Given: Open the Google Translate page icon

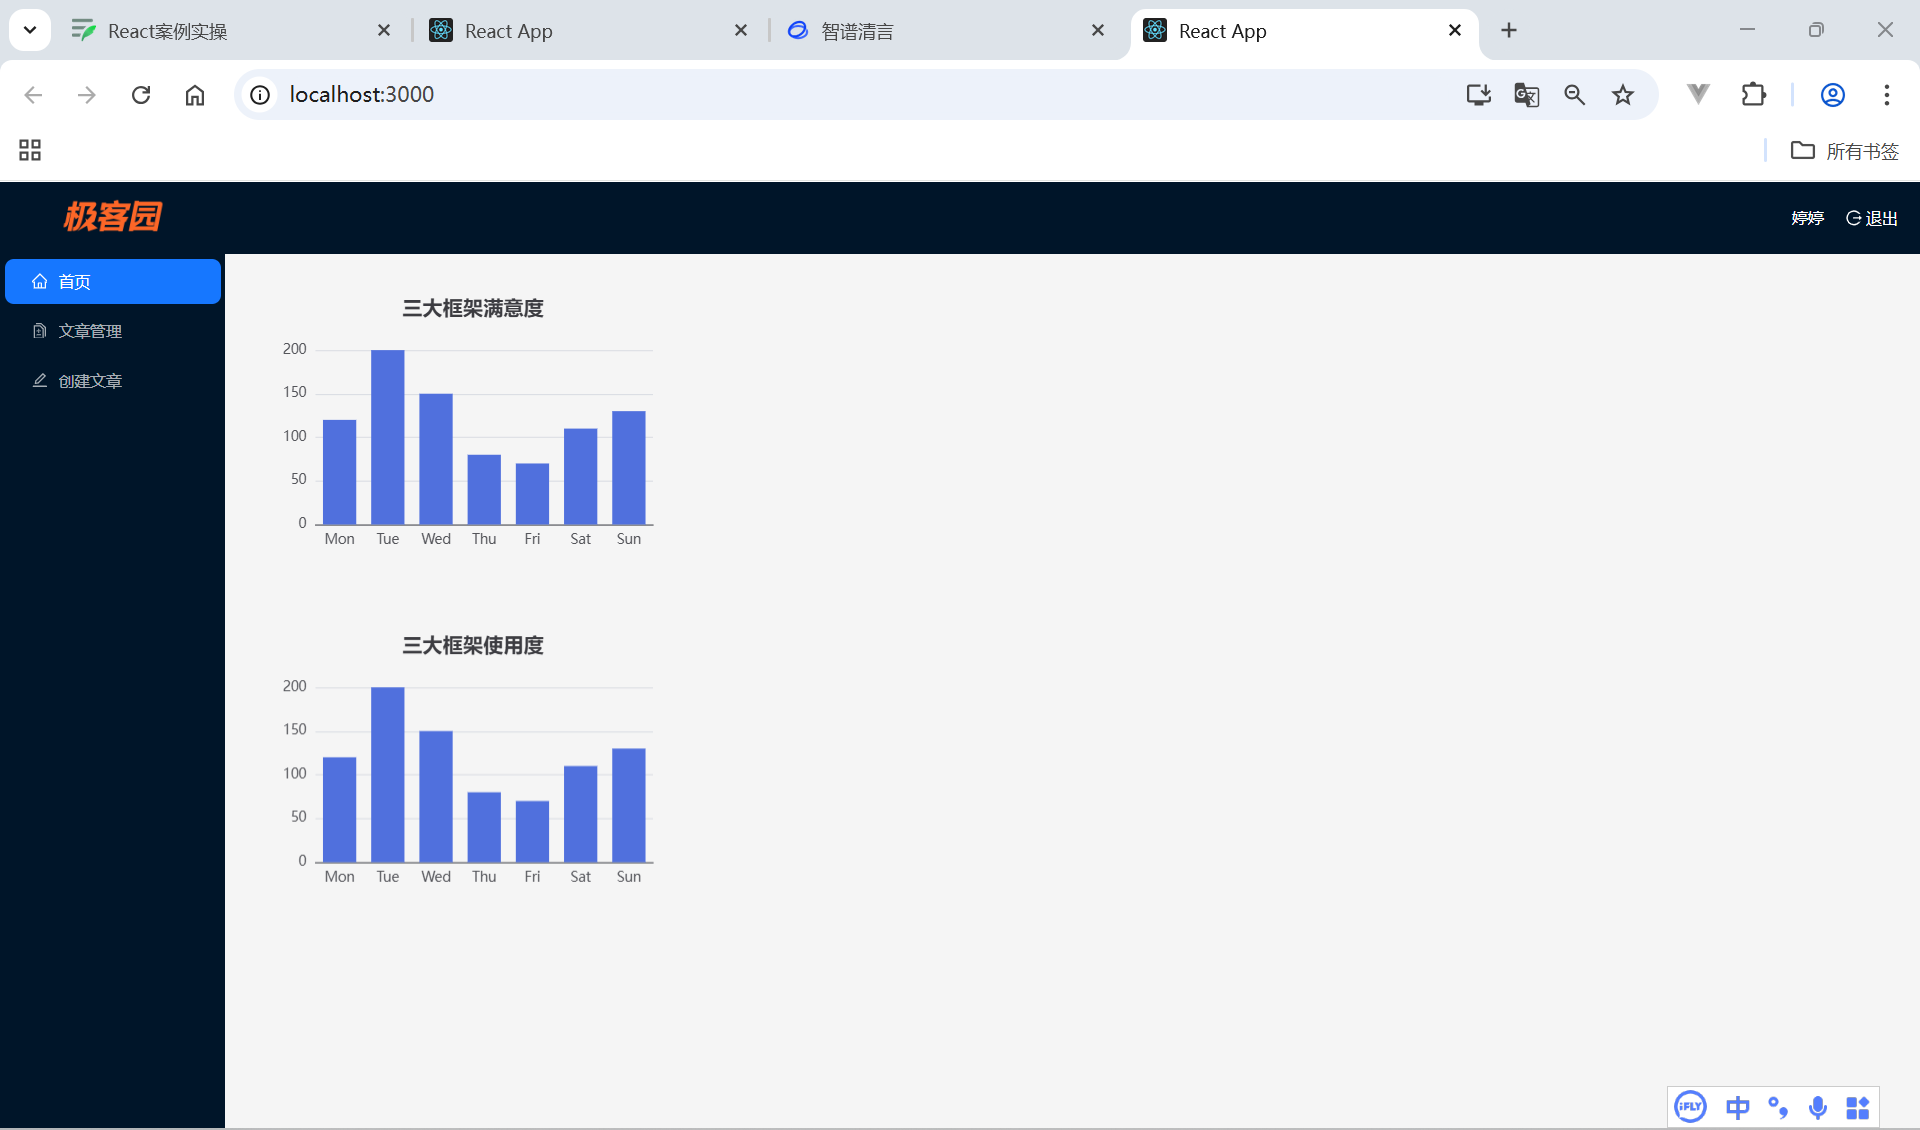Looking at the screenshot, I should [x=1526, y=95].
